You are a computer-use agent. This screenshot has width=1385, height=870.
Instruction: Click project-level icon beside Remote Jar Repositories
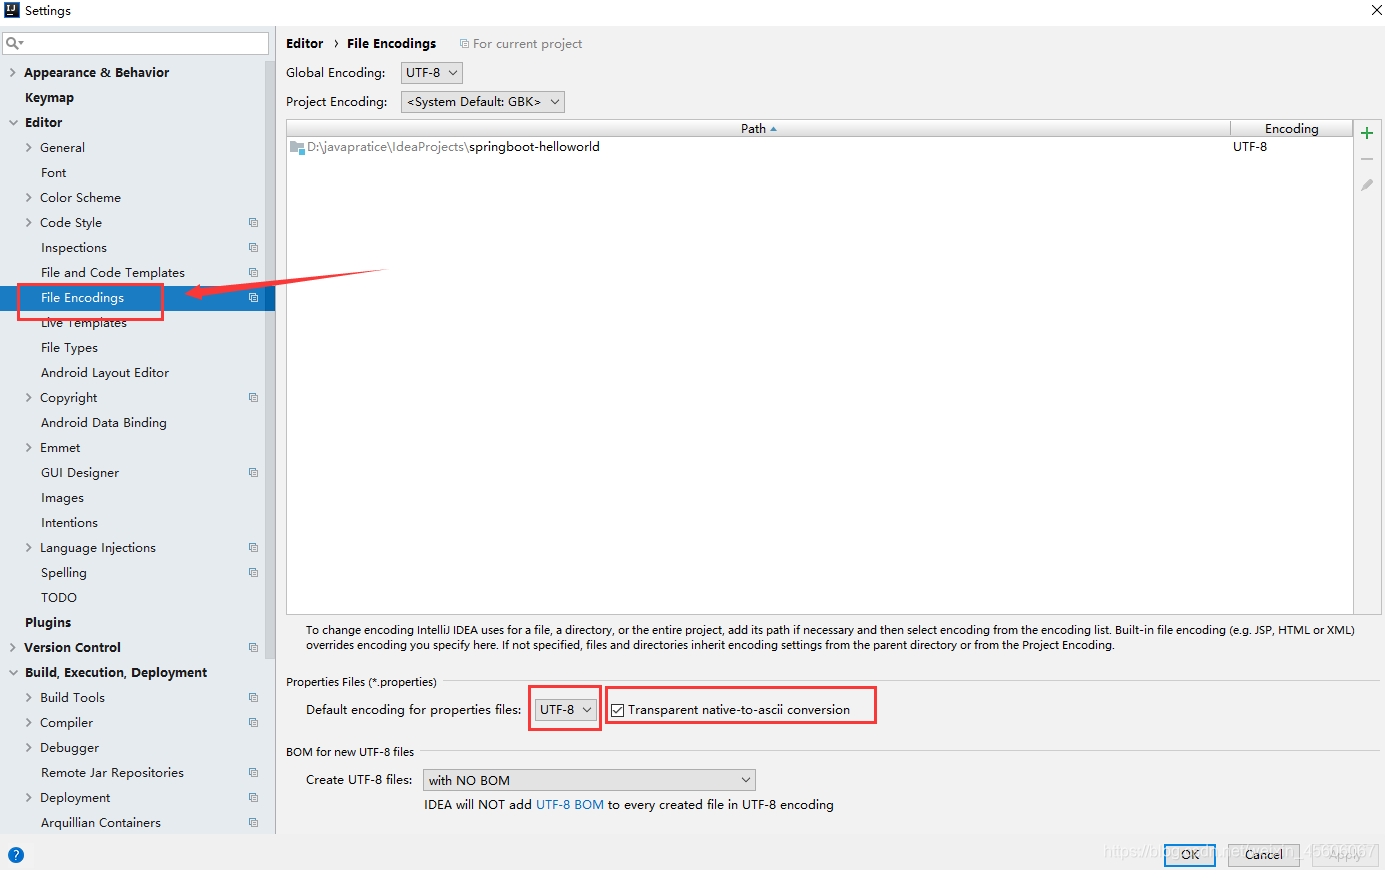click(253, 773)
